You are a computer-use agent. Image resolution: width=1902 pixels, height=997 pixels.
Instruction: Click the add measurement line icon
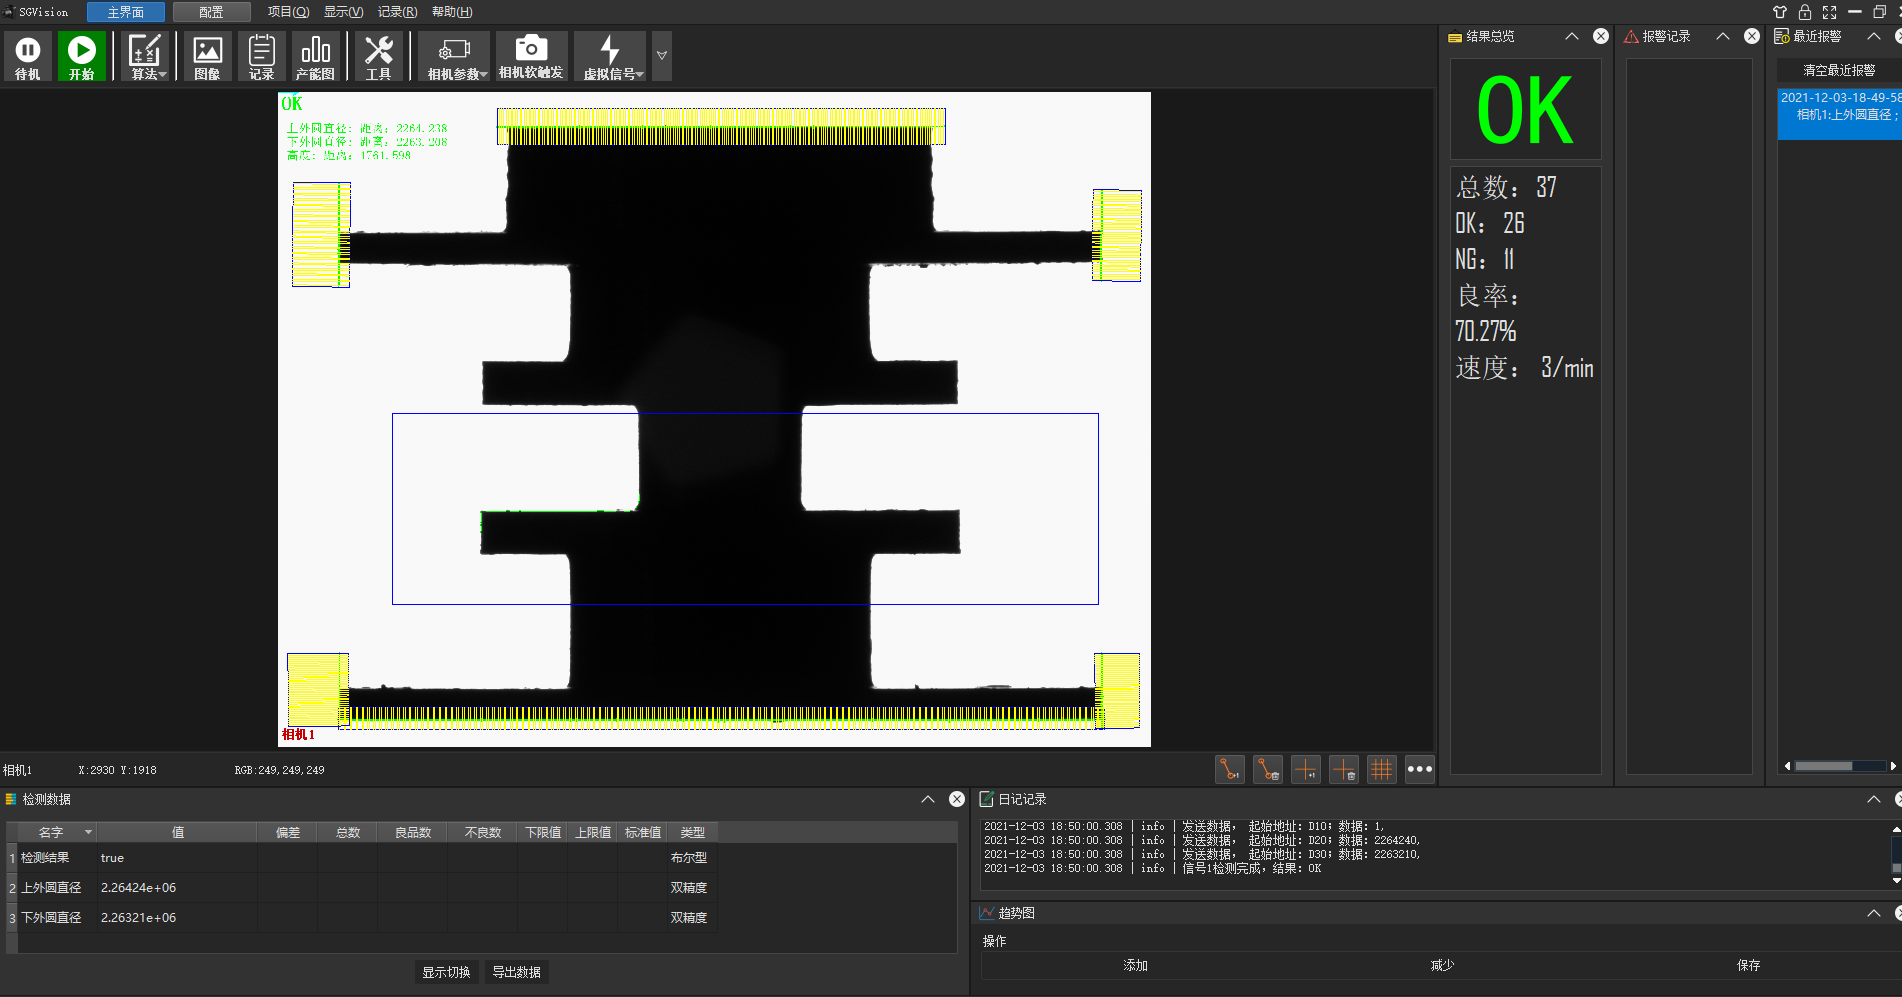pyautogui.click(x=1229, y=769)
